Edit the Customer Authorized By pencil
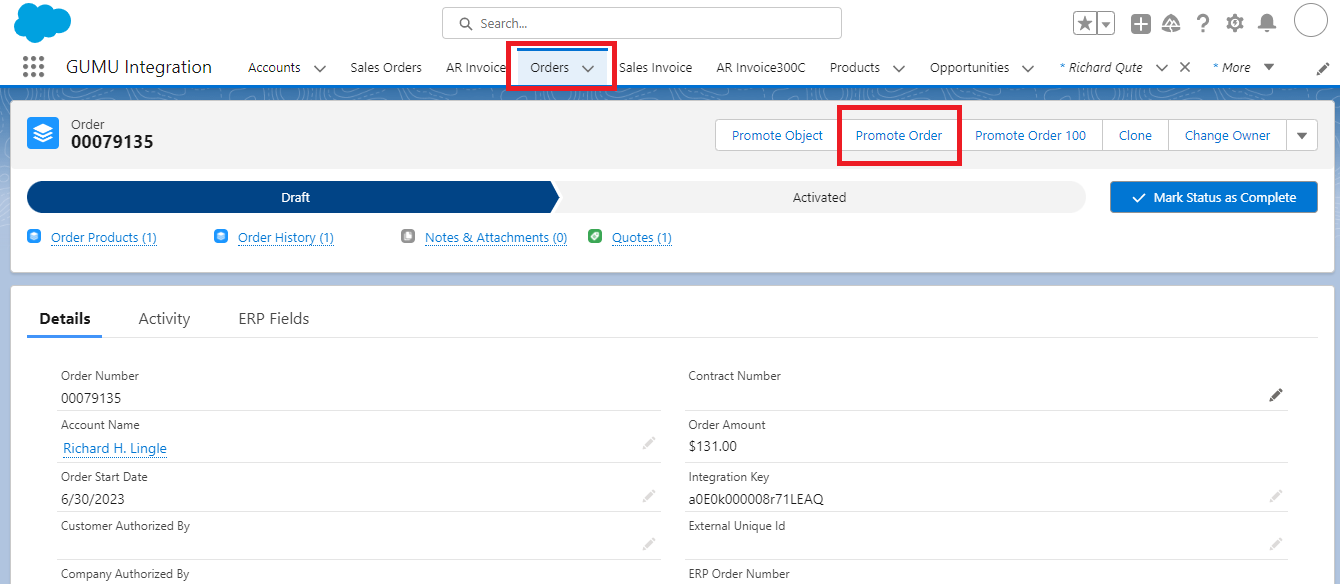 click(x=649, y=544)
